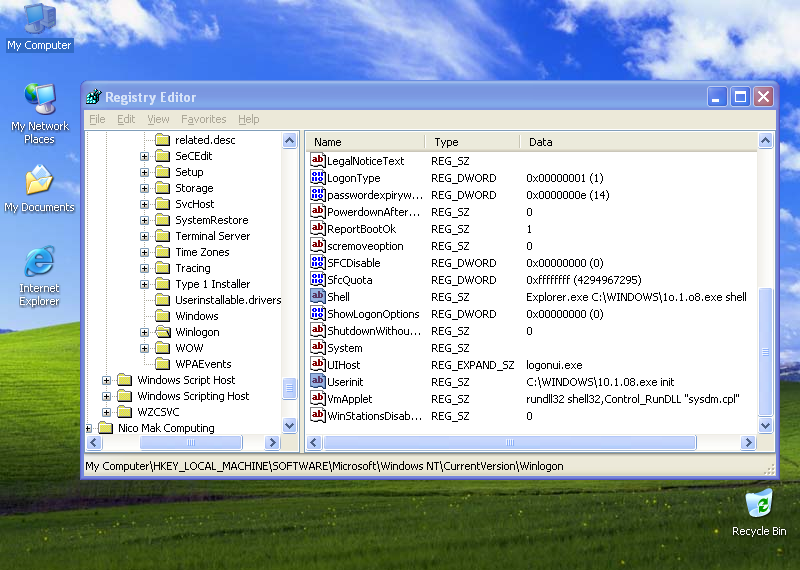Viewport: 800px width, 570px height.
Task: Click the DWORD icon next to SFCDisable
Action: coord(317,263)
